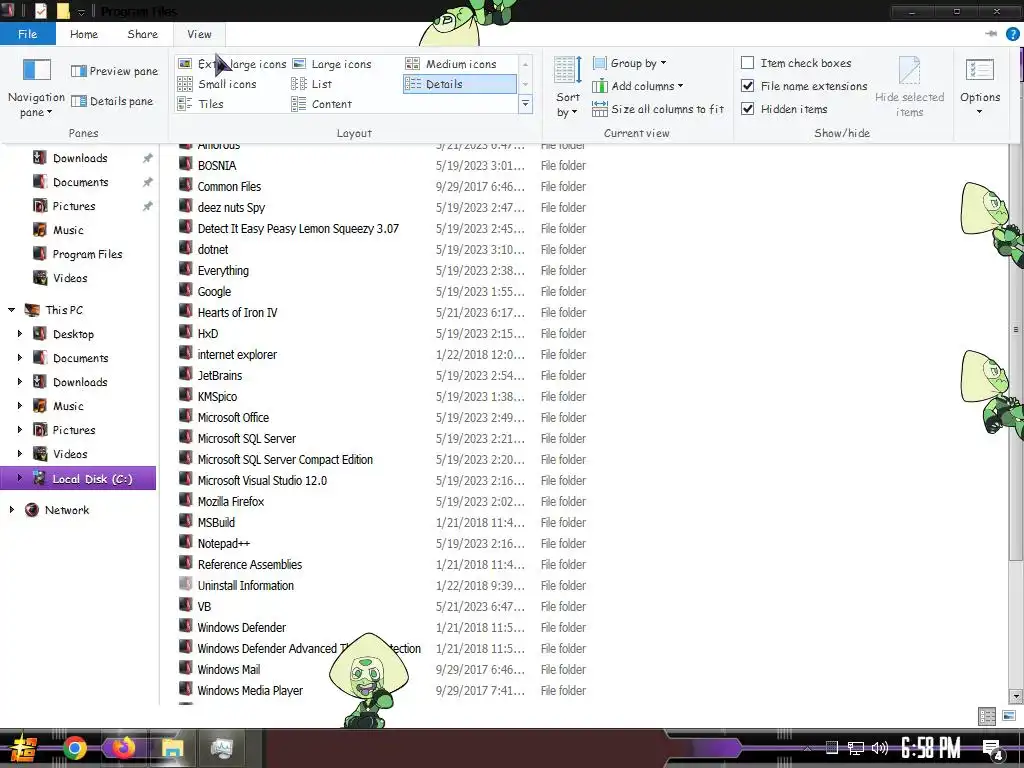This screenshot has height=768, width=1024.
Task: Click the taskbar icon right of File Explorer
Action: tap(222, 748)
